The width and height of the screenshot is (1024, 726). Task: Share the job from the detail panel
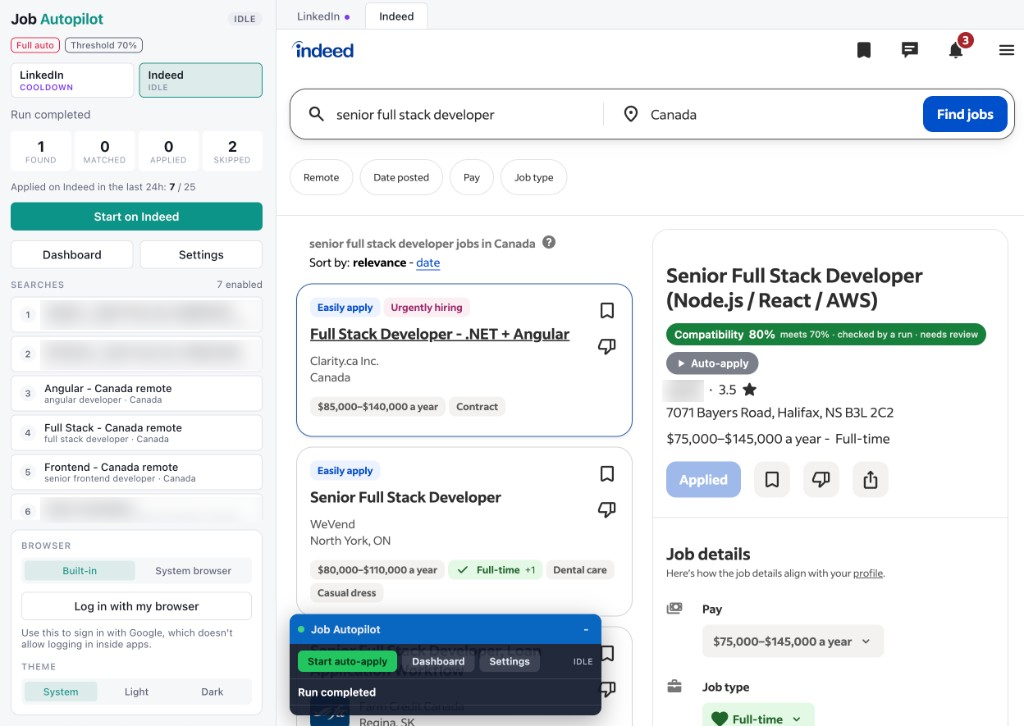pos(870,480)
